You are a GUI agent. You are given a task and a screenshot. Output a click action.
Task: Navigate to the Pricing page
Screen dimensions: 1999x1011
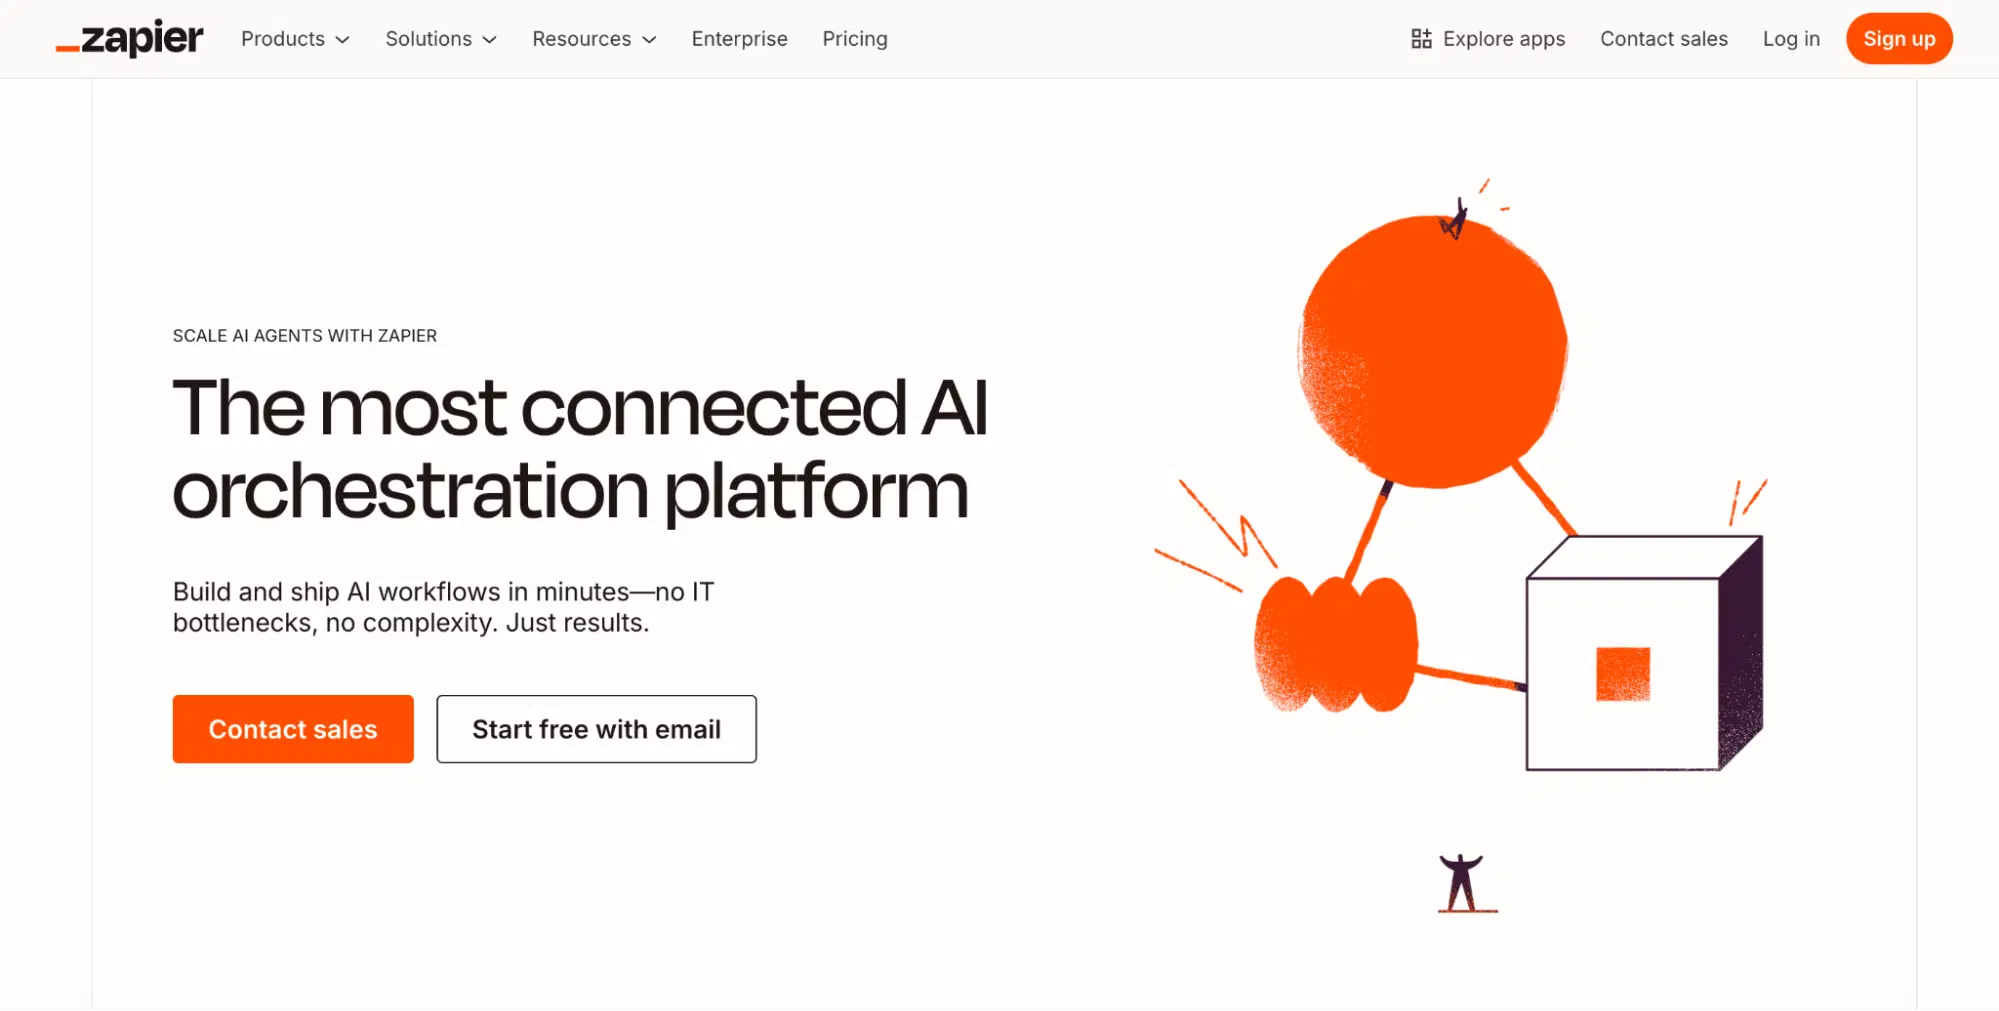[x=854, y=39]
